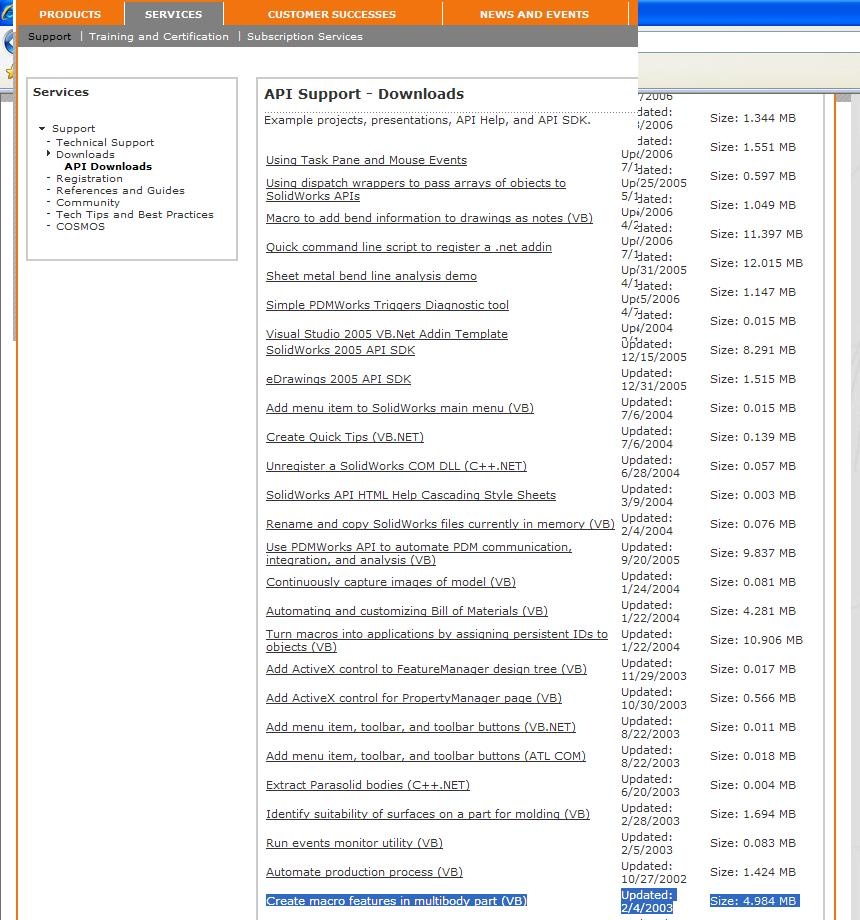Open Extract Parasolid bodies (C++.NET)
This screenshot has width=860, height=920.
pyautogui.click(x=368, y=785)
